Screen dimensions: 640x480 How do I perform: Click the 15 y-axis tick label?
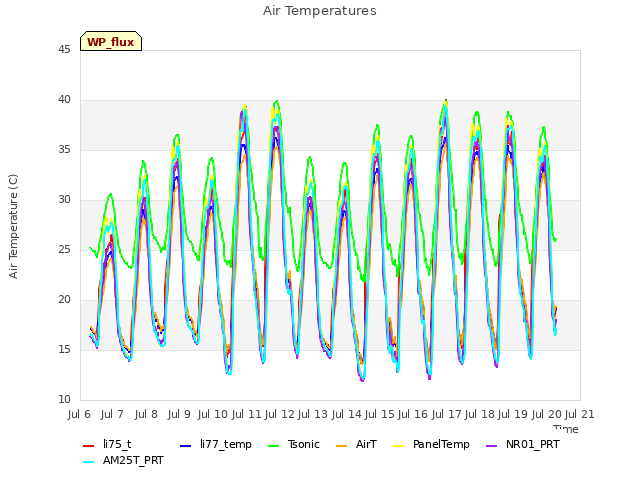click(64, 350)
